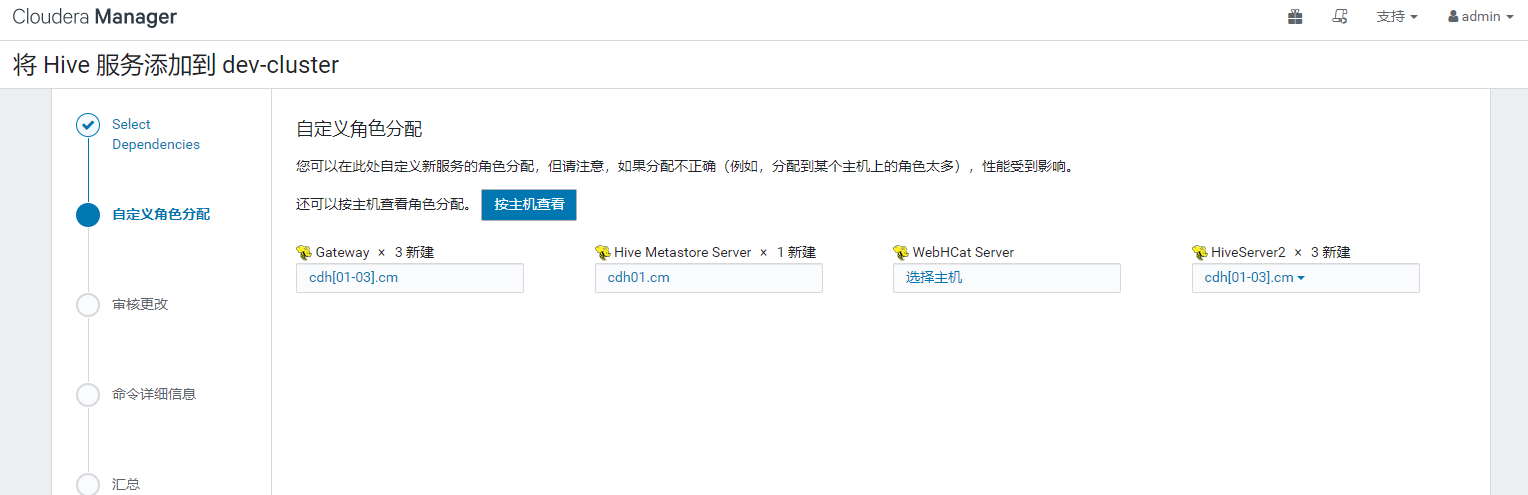Click the active step circle for 自定义角色分配
Viewport: 1528px width, 495px height.
[x=88, y=214]
